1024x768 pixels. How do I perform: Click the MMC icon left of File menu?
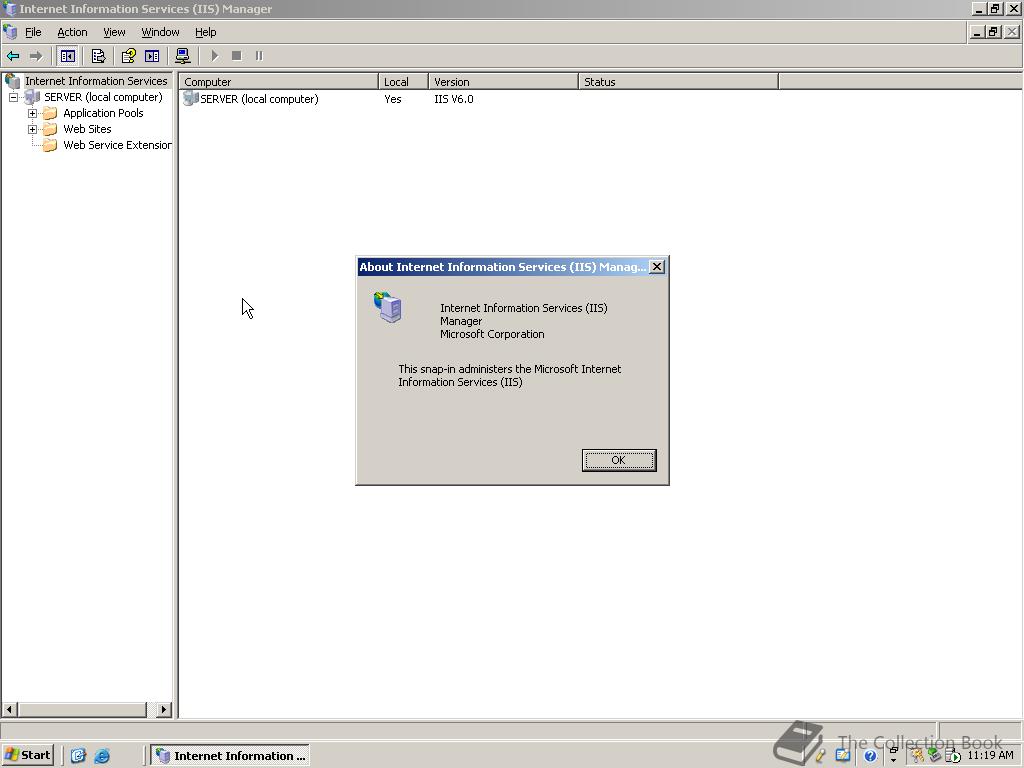[10, 32]
